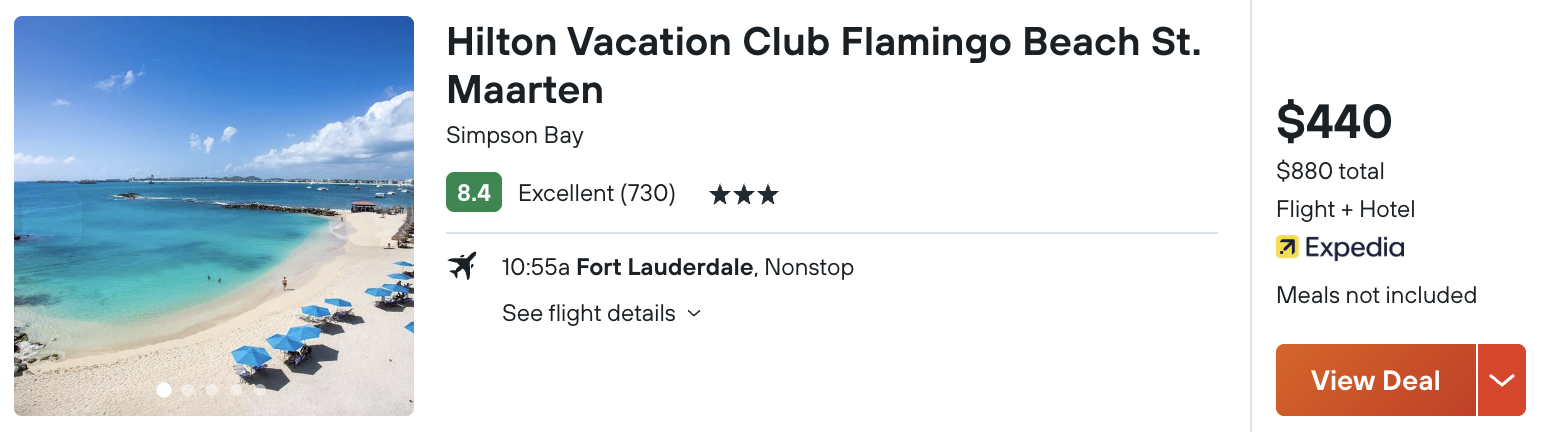Click the $440 price
Screen dimensions: 1544x432
click(1334, 122)
